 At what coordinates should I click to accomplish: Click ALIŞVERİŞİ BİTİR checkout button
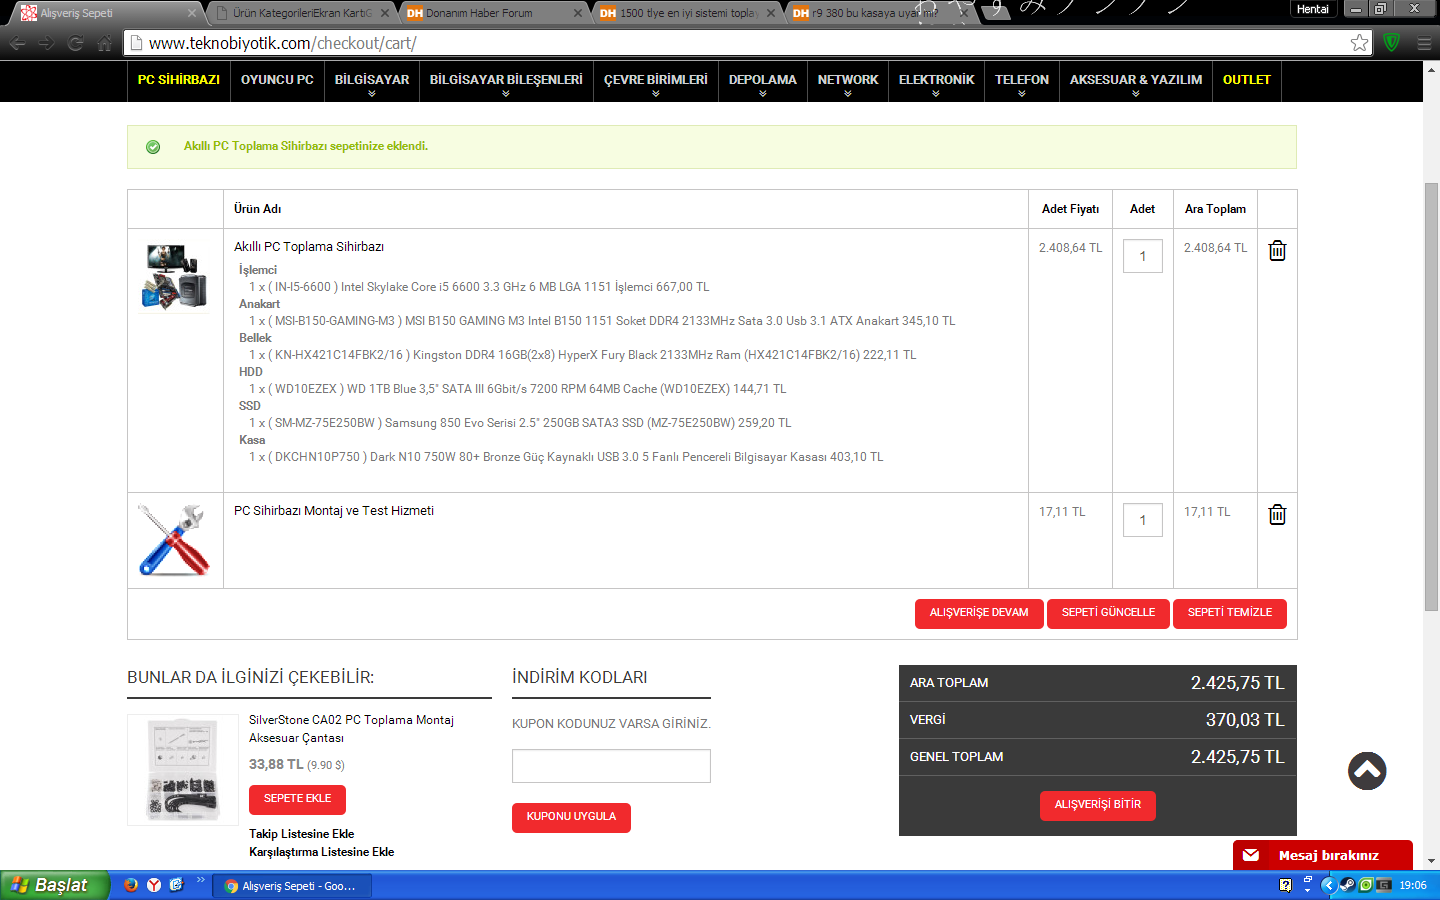1098,805
